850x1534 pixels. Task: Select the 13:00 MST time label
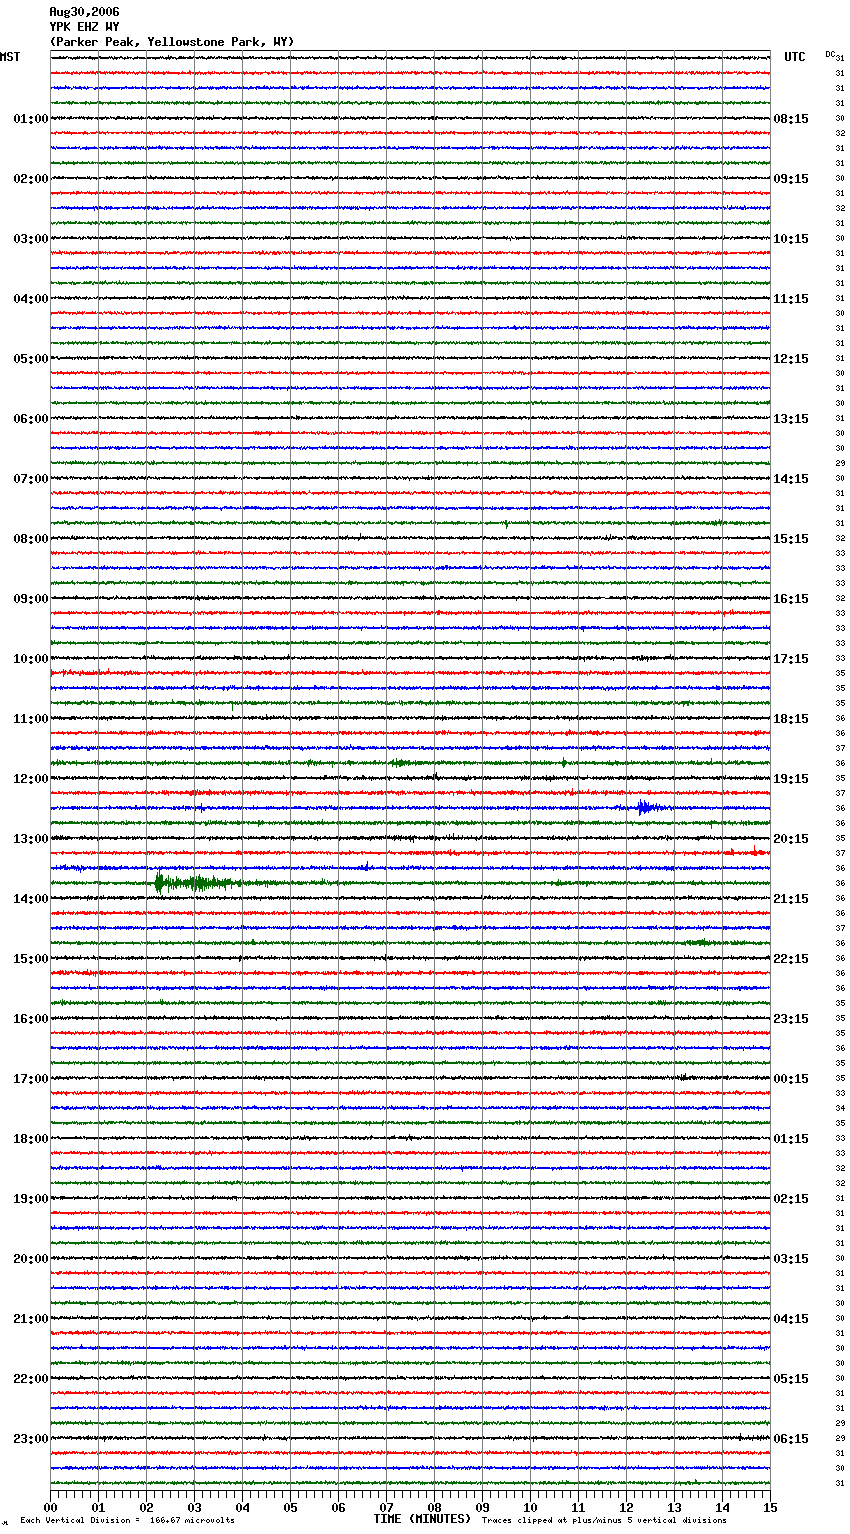[x=30, y=839]
